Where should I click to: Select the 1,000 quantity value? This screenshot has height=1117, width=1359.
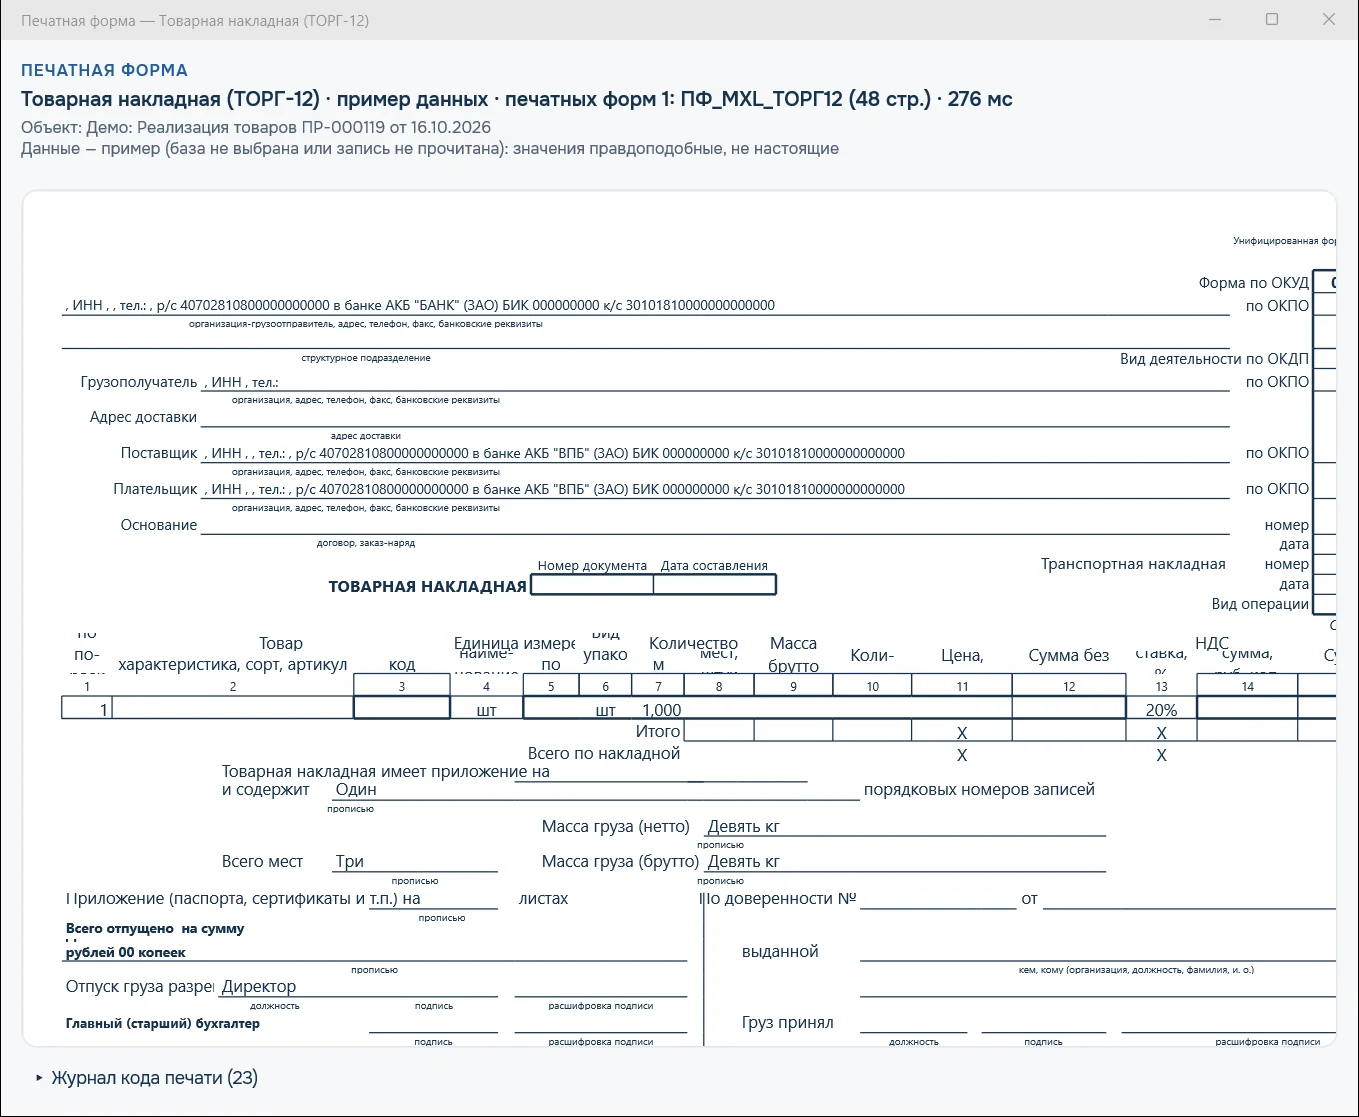point(661,710)
